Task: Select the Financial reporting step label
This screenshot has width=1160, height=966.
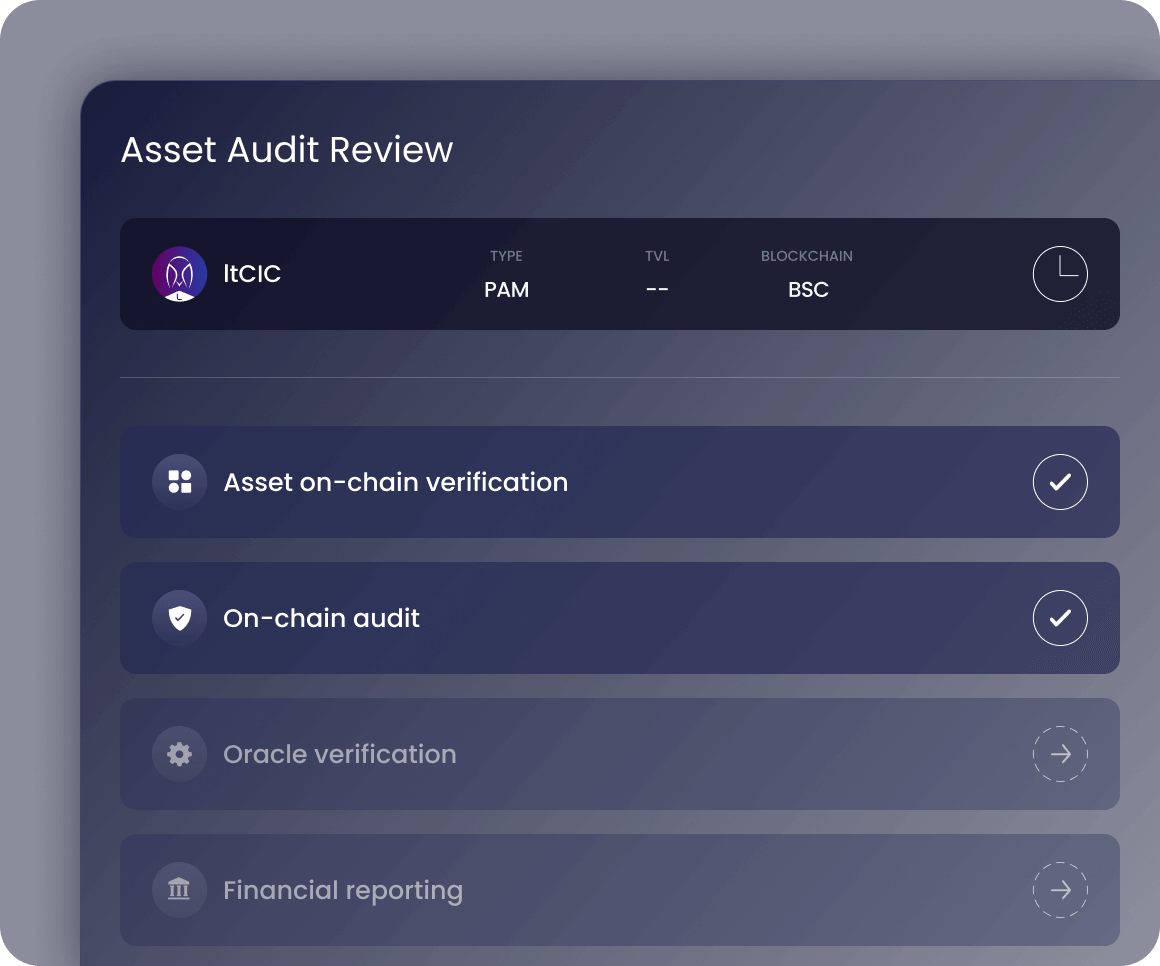Action: point(342,890)
